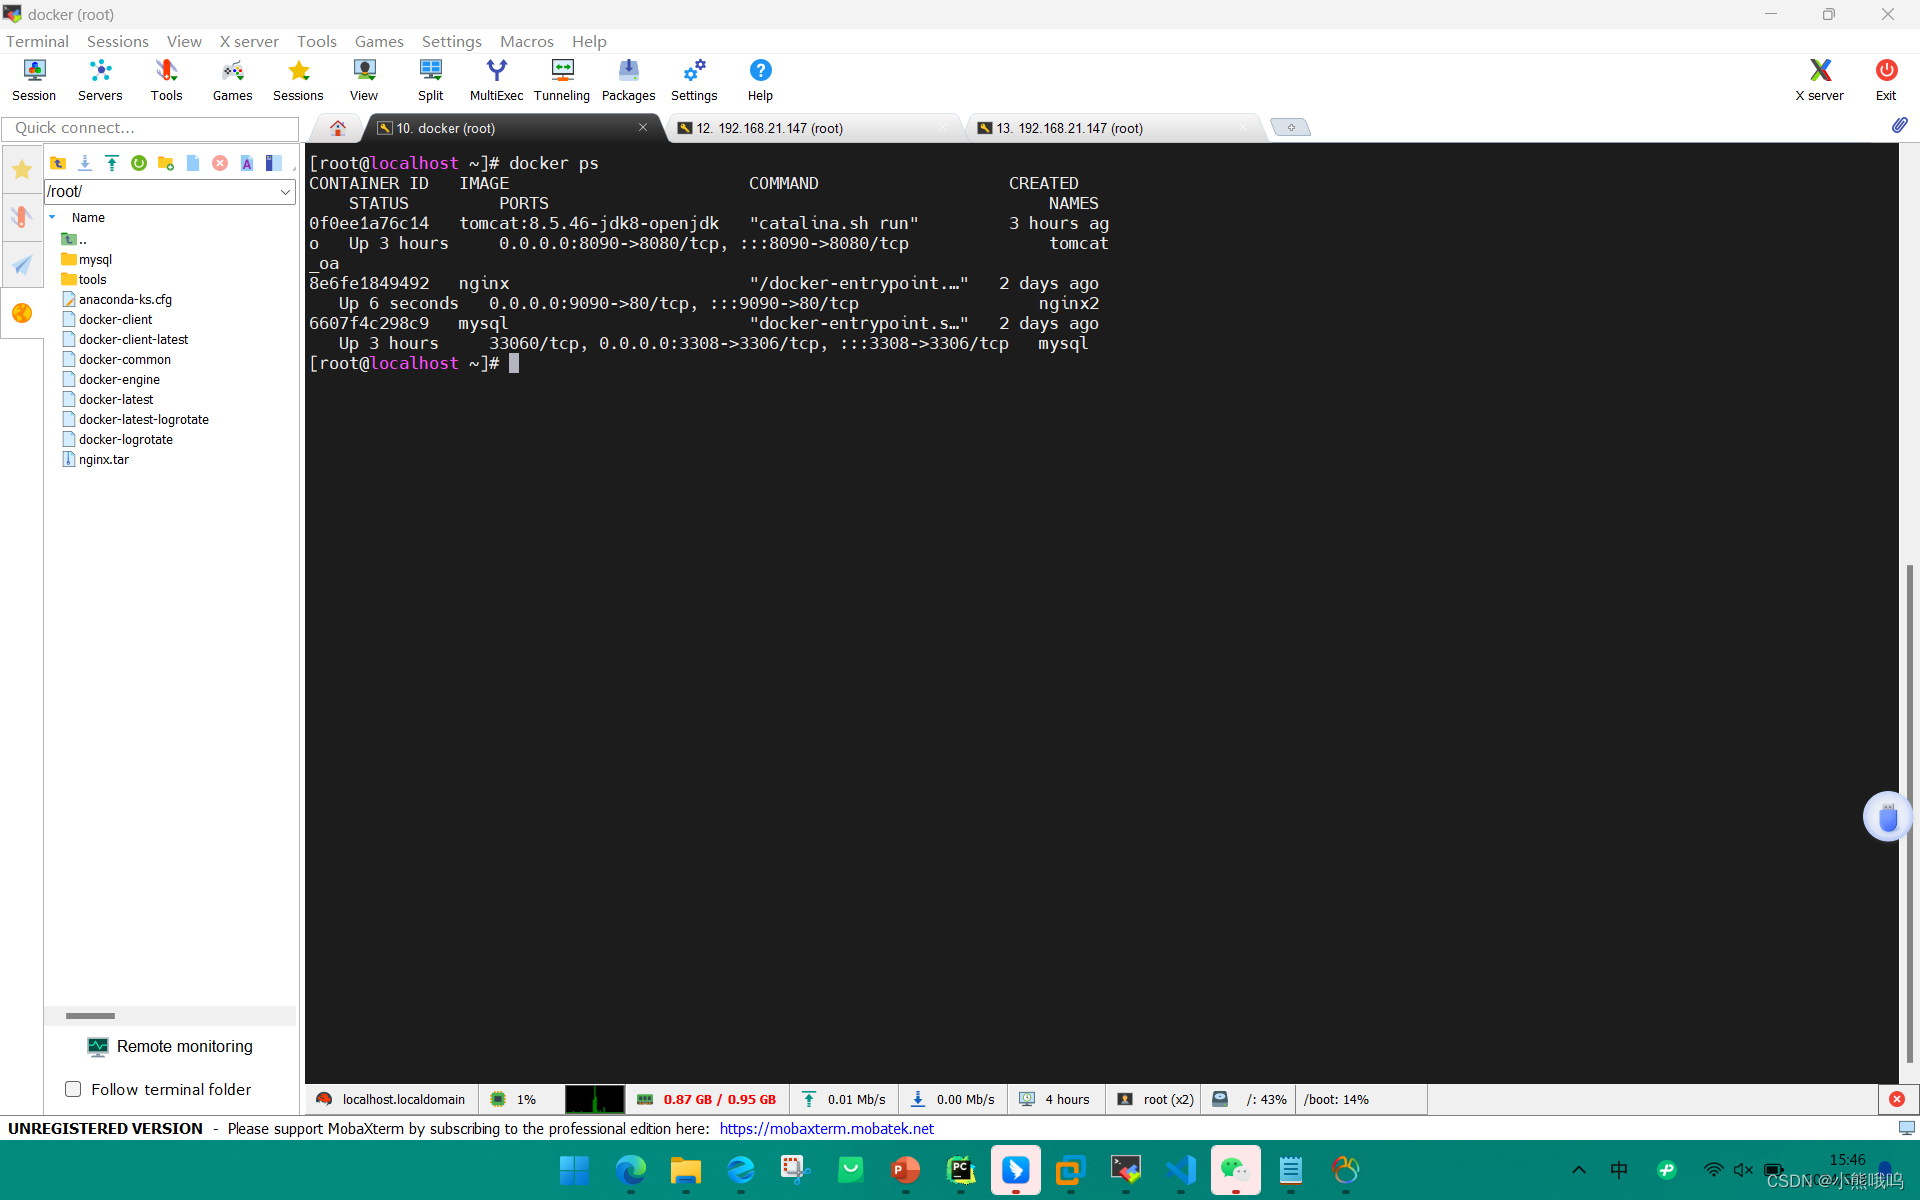Image resolution: width=1920 pixels, height=1200 pixels.
Task: Open the Tunneling tool
Action: (x=561, y=79)
